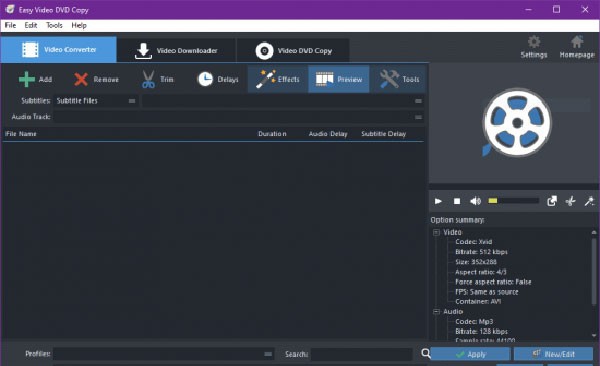Open the Subtitle Files dropdown
Screen dimensions: 600x366
96,101
